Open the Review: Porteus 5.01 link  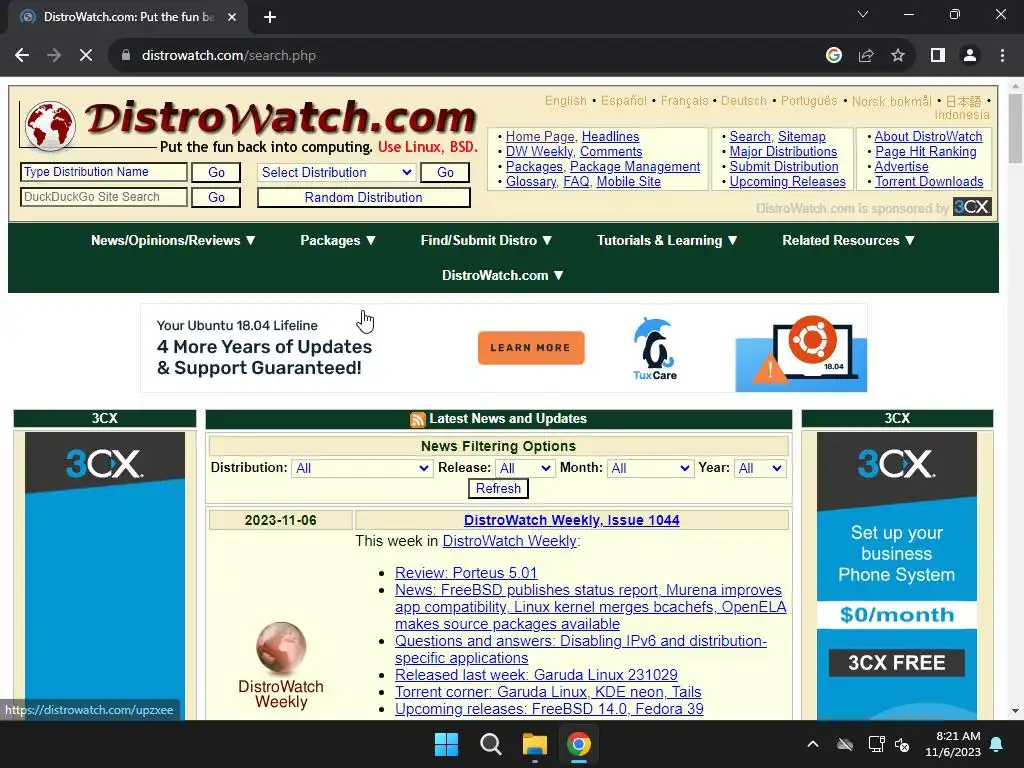click(466, 573)
